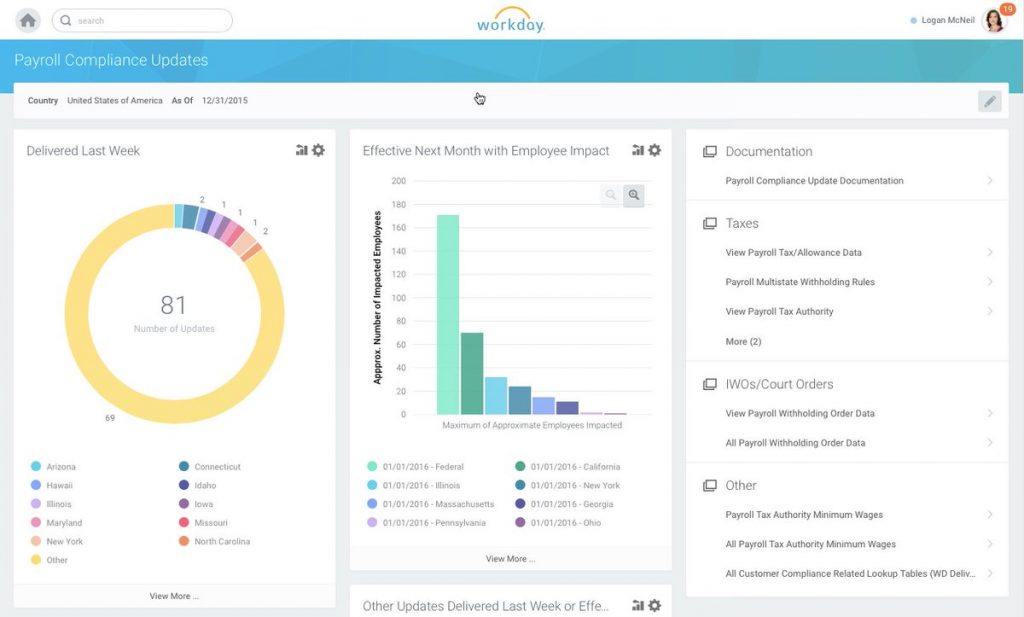The image size is (1024, 617).
Task: Open Logan McNeil account menu
Action: coord(944,19)
